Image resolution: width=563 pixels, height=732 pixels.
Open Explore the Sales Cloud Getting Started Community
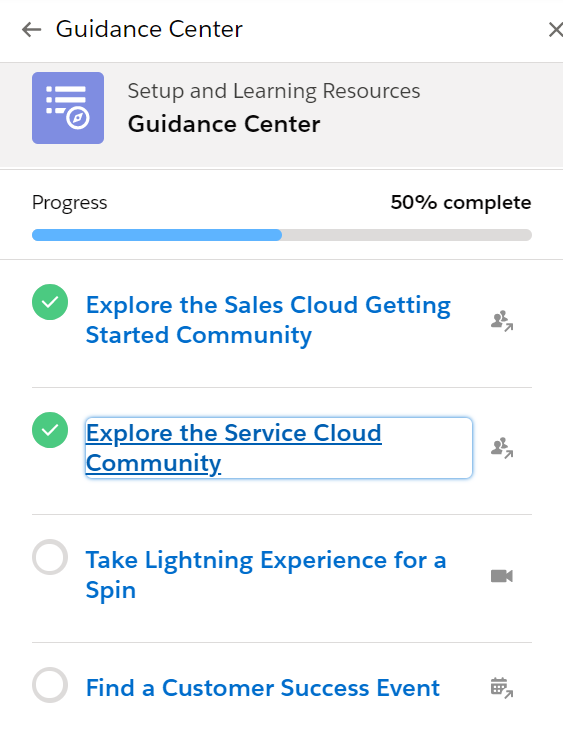(268, 320)
